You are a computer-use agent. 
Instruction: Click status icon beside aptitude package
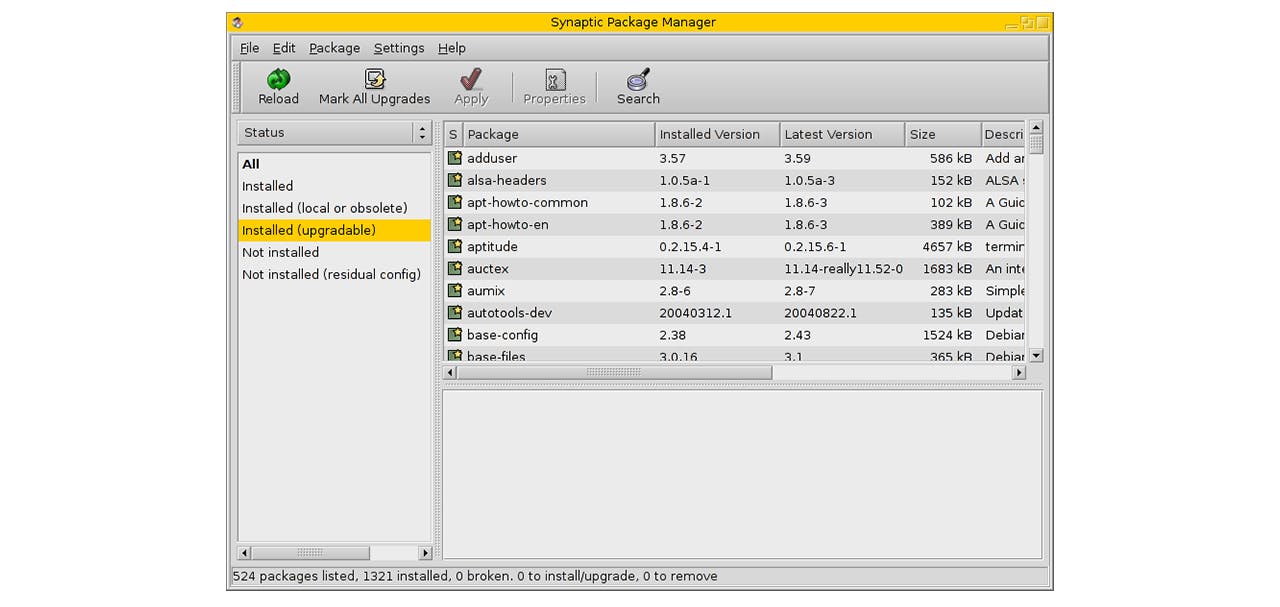pyautogui.click(x=455, y=246)
